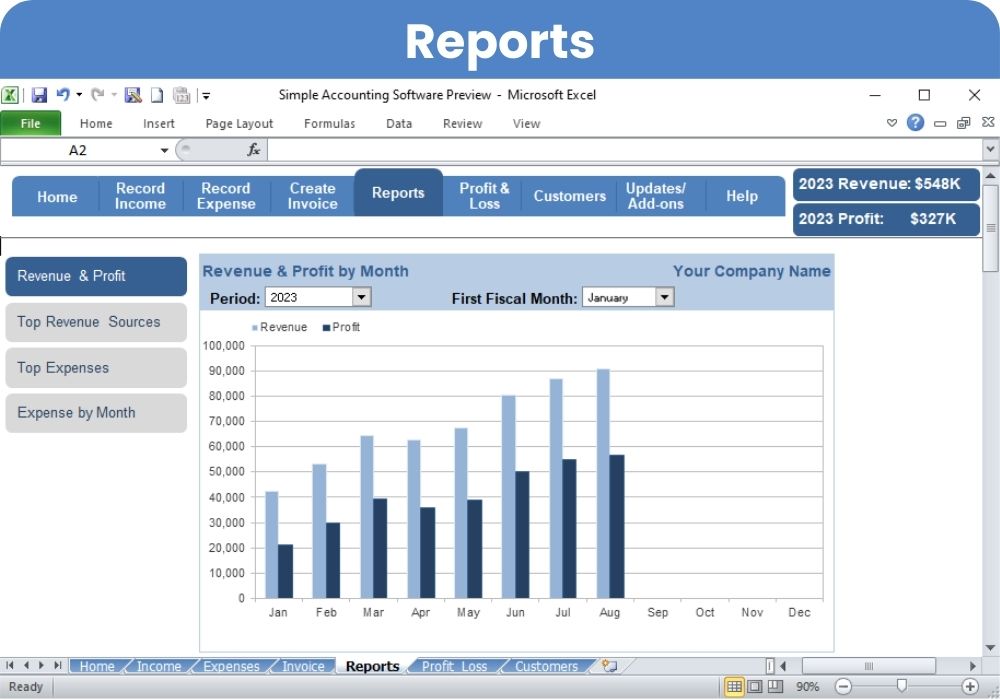Click the zoom in plus icon
Viewport: 1000px width, 700px height.
(x=970, y=687)
